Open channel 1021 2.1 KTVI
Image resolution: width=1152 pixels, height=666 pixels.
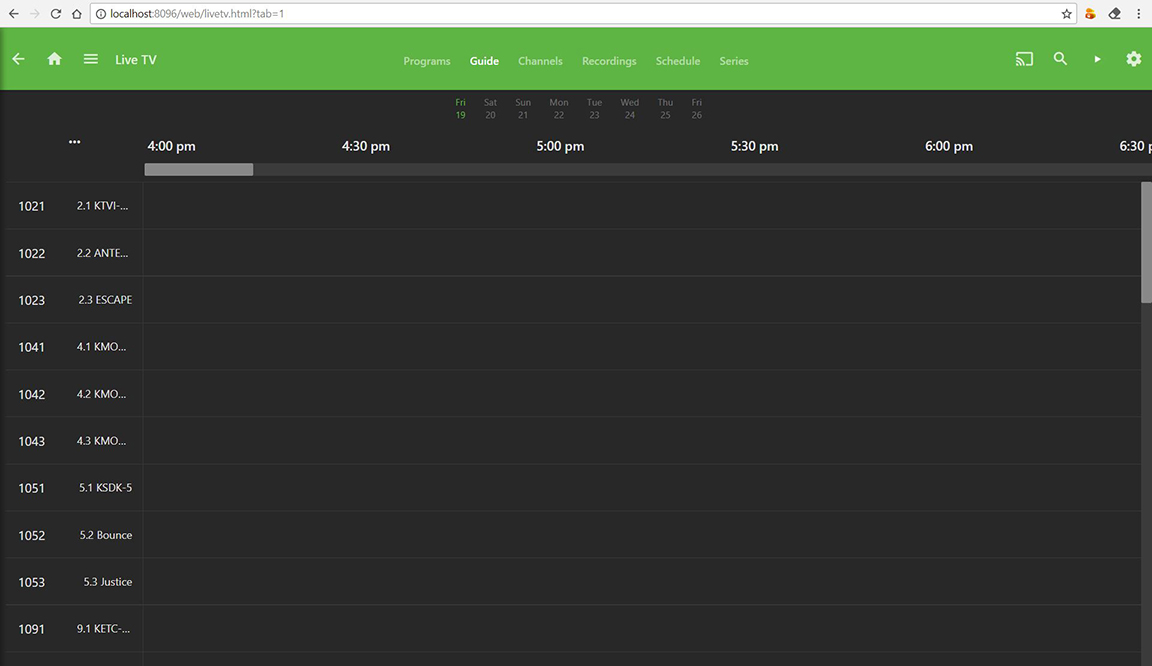[73, 206]
